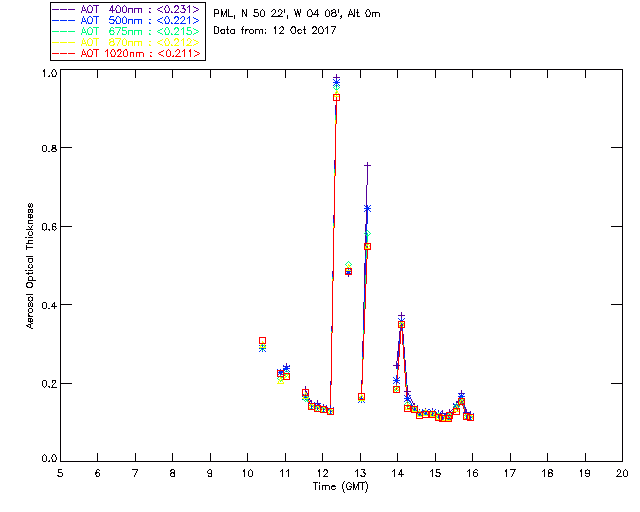Click the AOT 500nm legend entry

click(x=126, y=20)
